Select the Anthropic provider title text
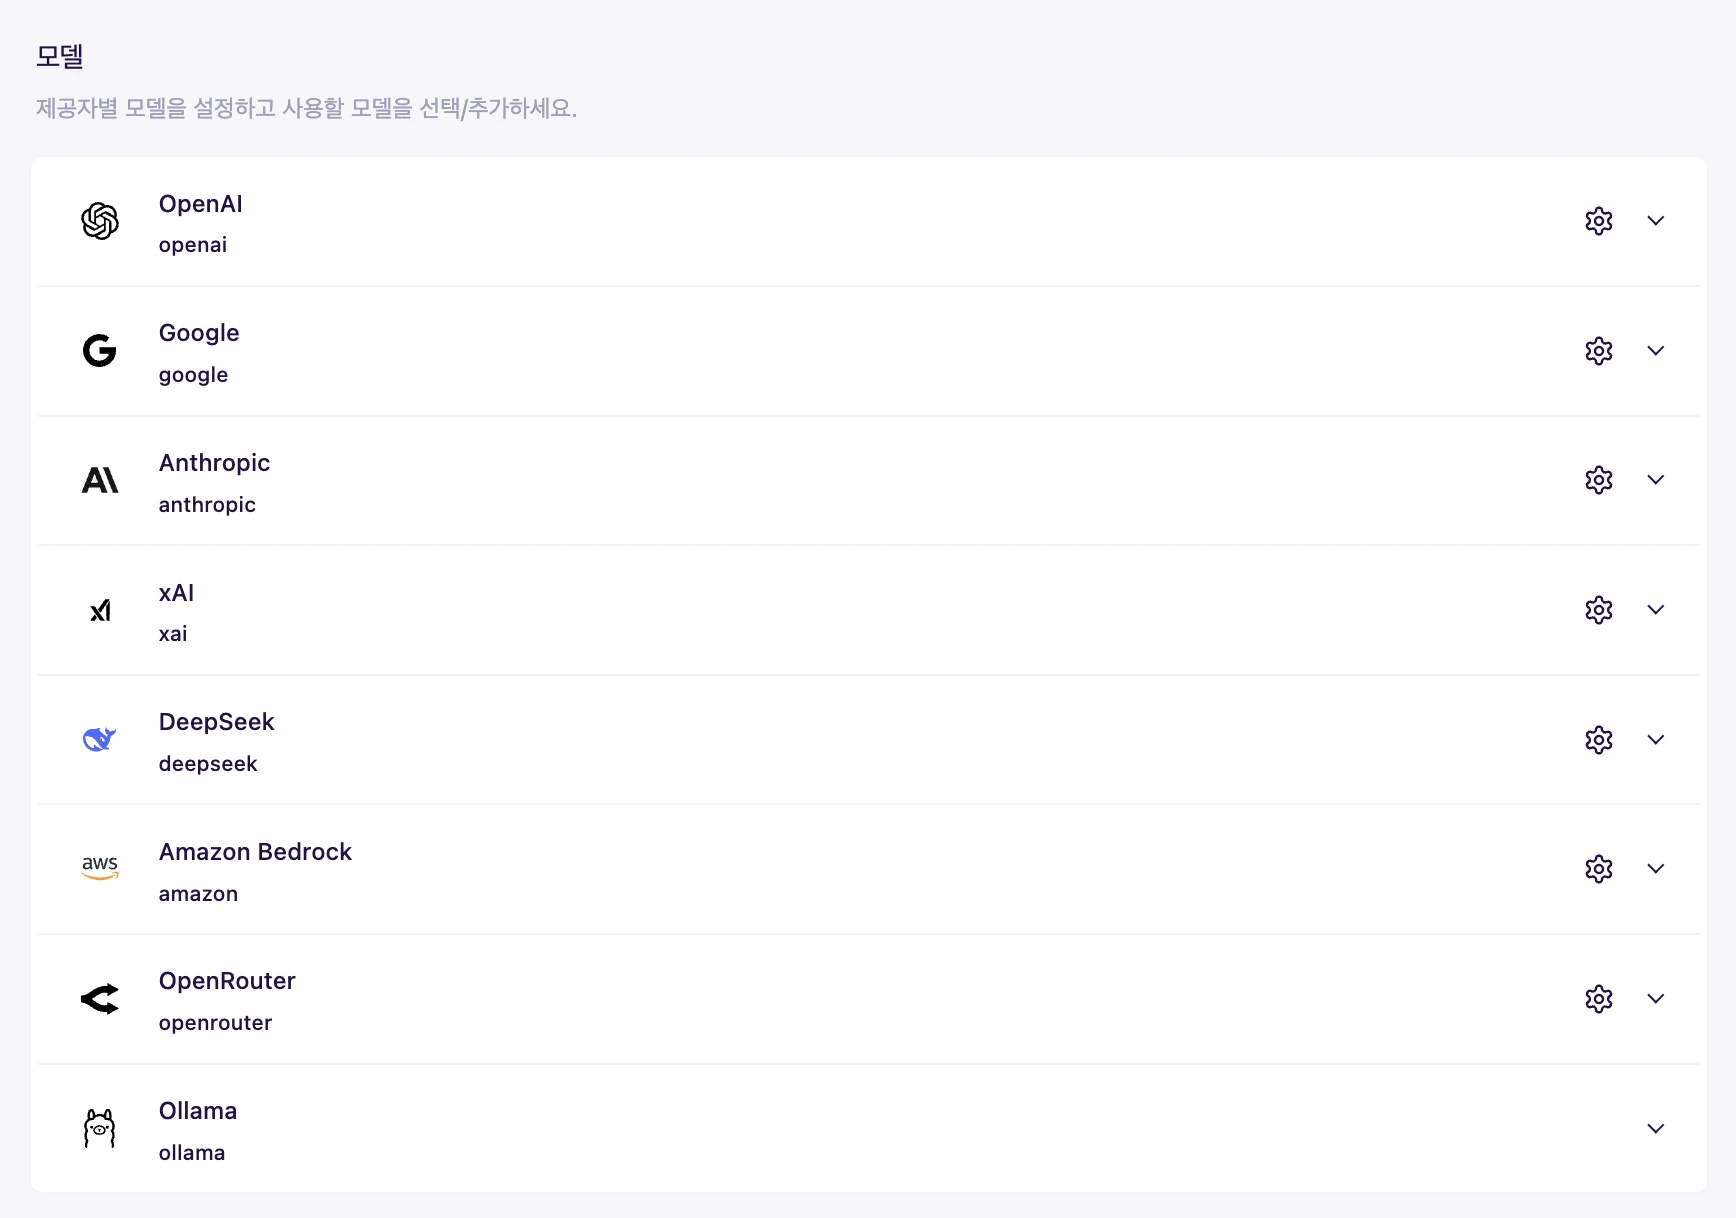The width and height of the screenshot is (1736, 1218). [x=214, y=463]
